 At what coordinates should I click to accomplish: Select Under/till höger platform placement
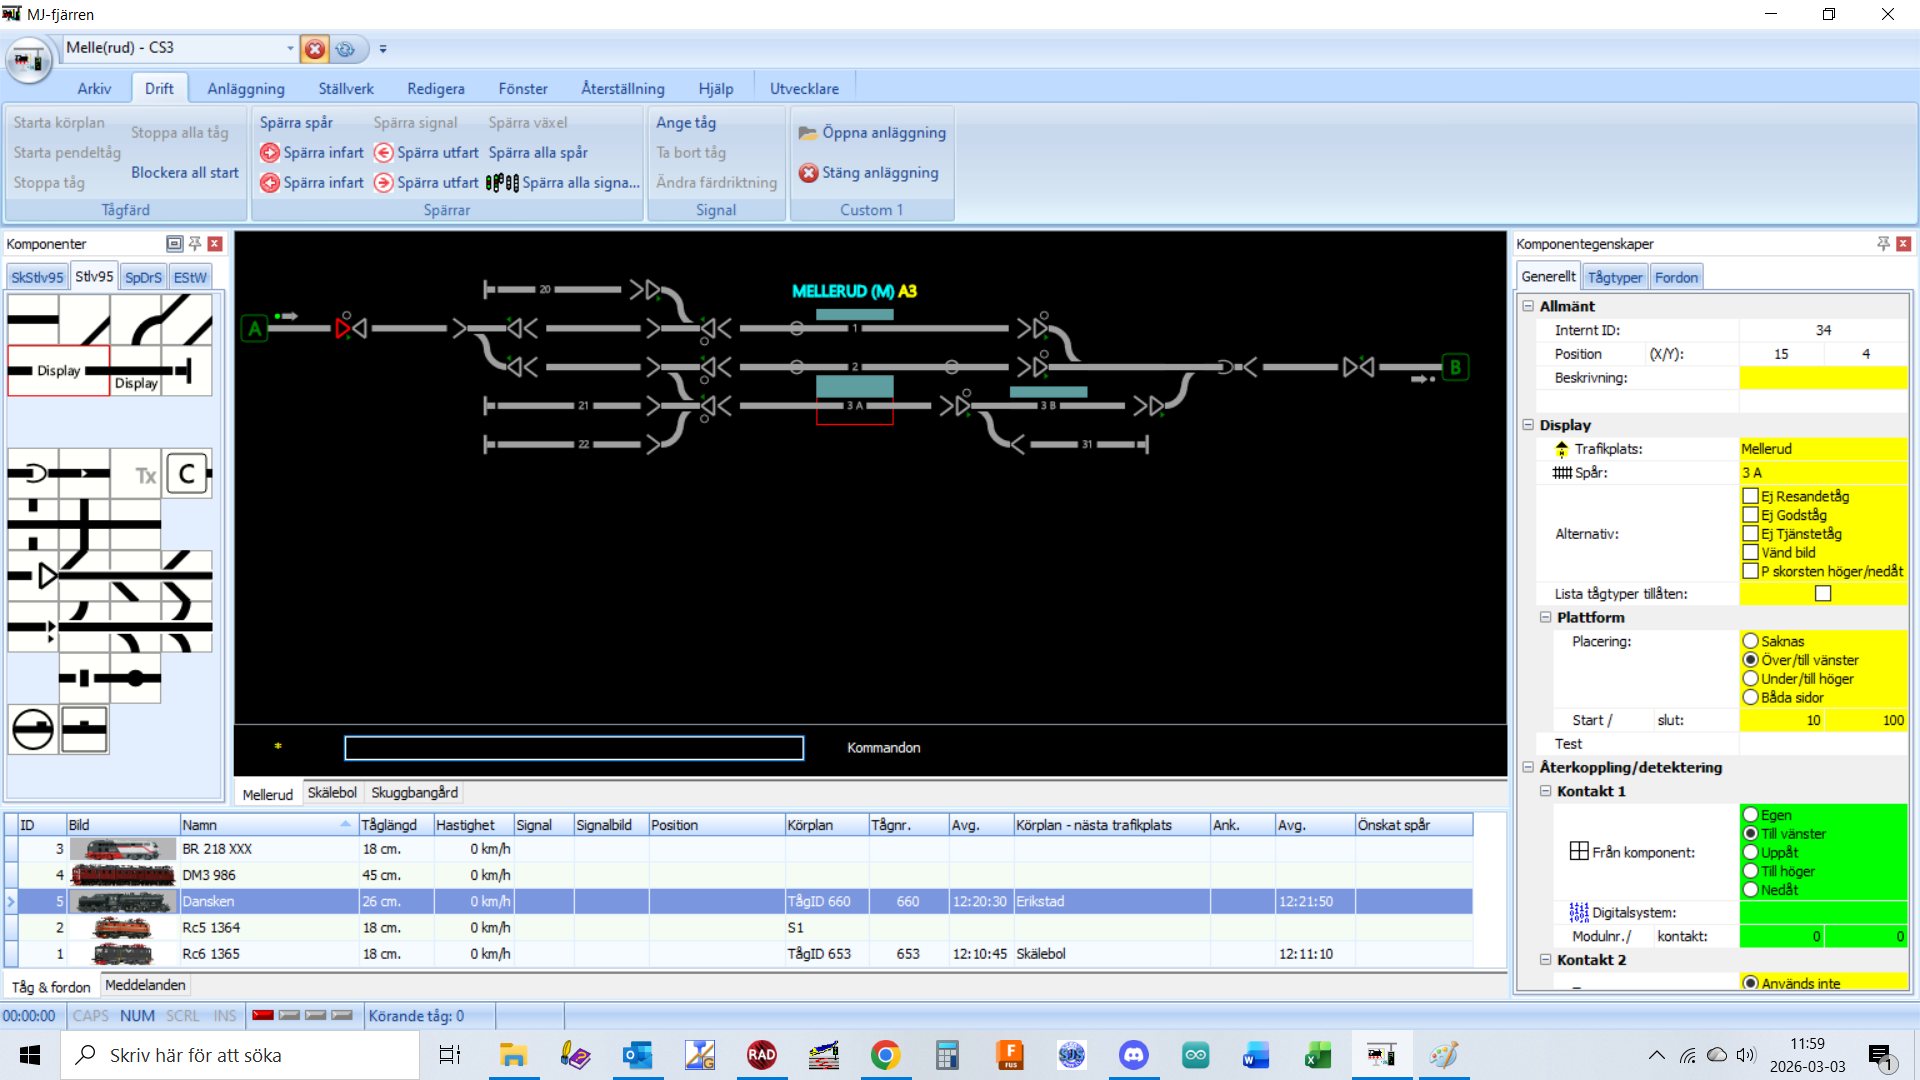coord(1750,679)
